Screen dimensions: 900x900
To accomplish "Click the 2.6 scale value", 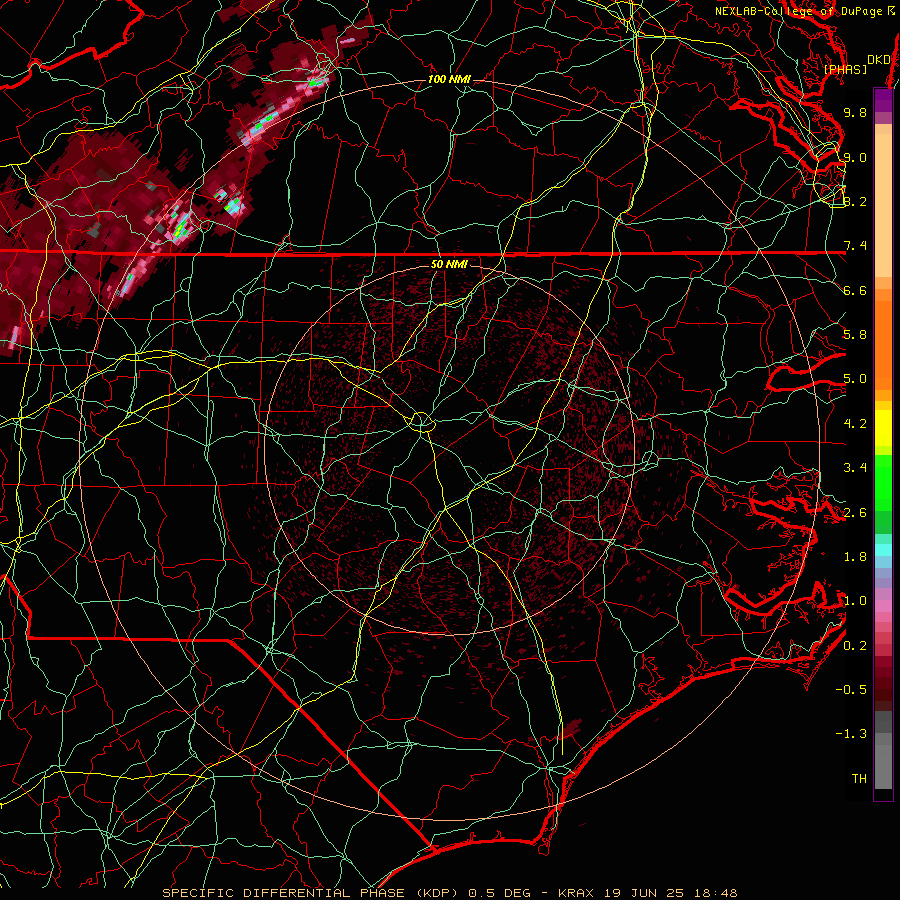I will [855, 513].
